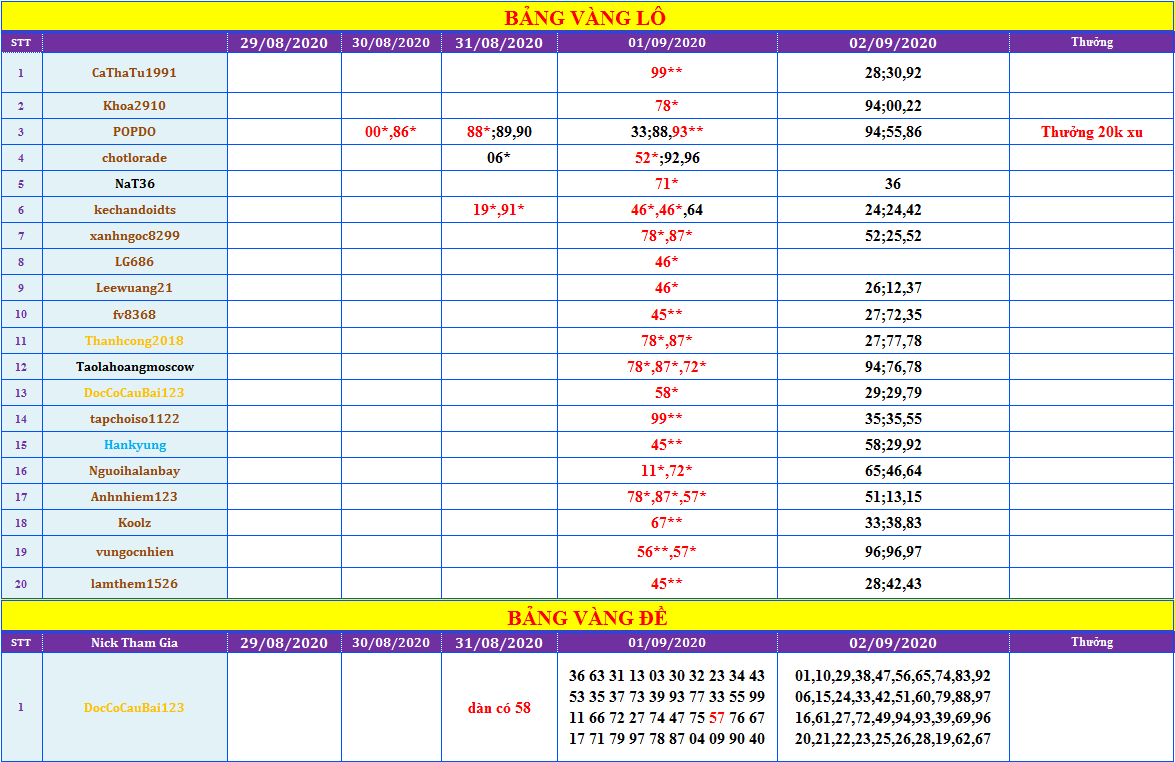Screen dimensions: 1175x762
Task: Click the cell 27;77,78
Action: 893,341
